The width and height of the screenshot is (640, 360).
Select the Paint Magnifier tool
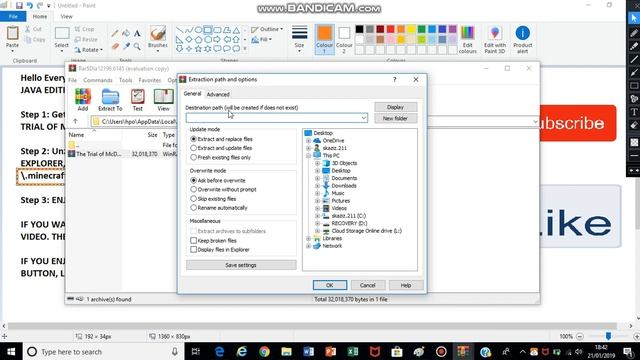pyautogui.click(x=137, y=47)
